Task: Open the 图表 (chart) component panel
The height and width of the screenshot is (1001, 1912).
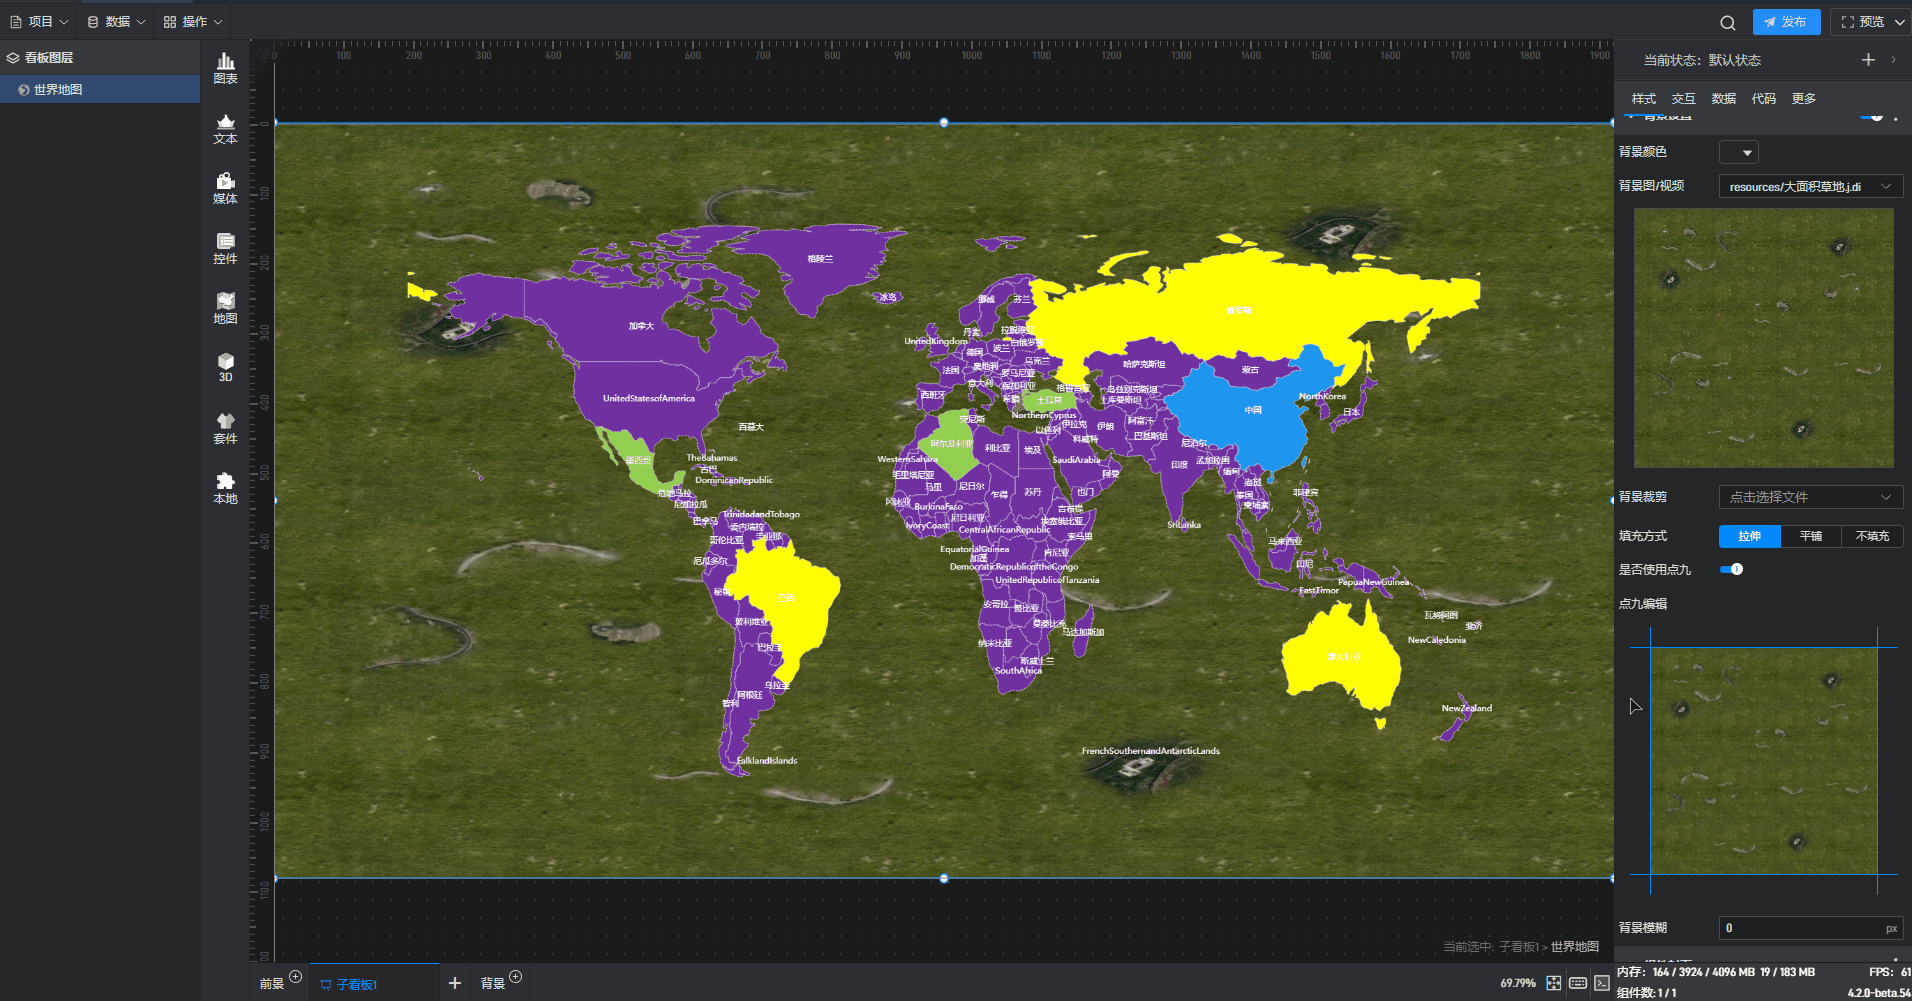Action: tap(225, 68)
